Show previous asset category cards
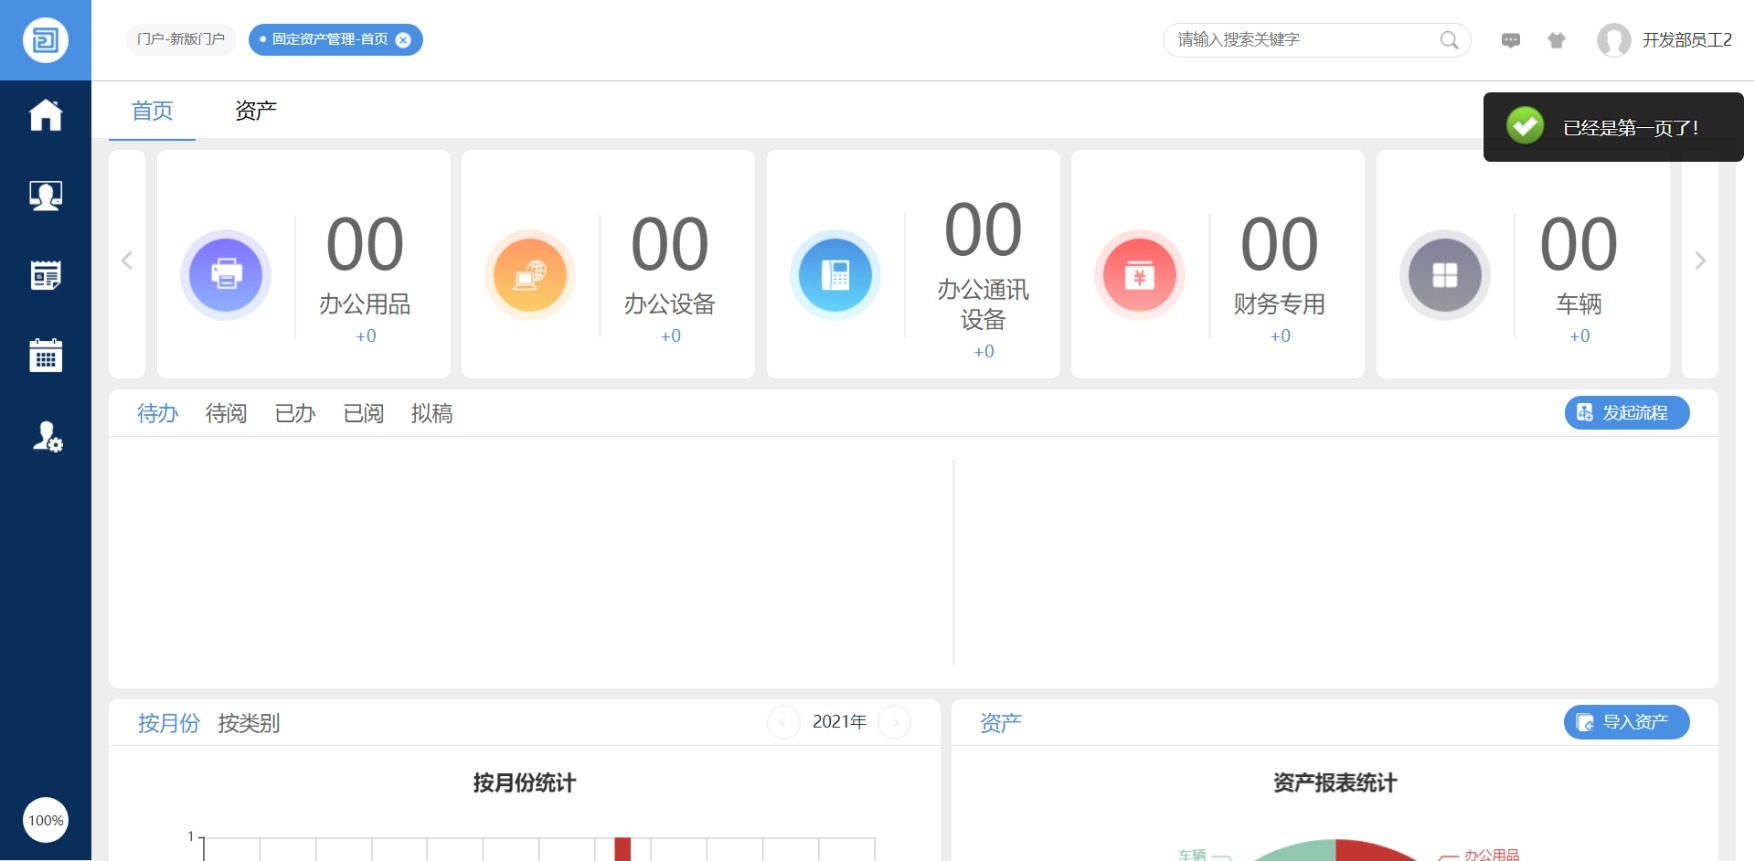1755x861 pixels. point(127,261)
